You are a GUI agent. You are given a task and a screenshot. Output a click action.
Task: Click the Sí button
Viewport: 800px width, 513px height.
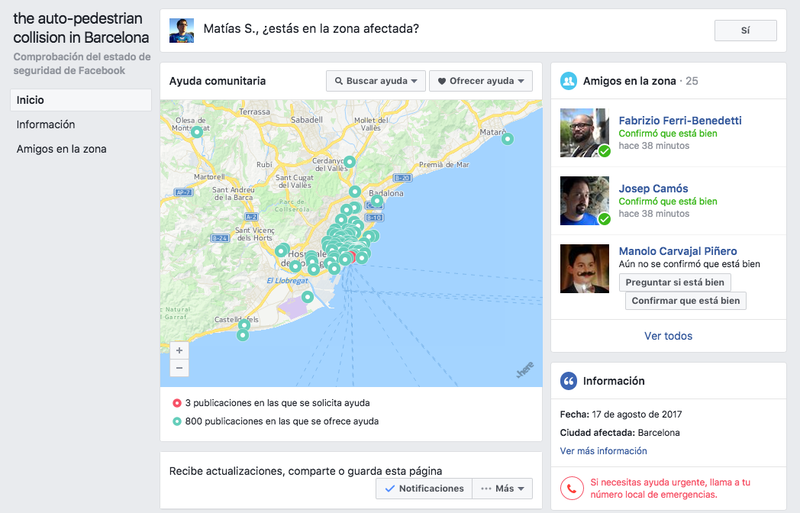[745, 31]
